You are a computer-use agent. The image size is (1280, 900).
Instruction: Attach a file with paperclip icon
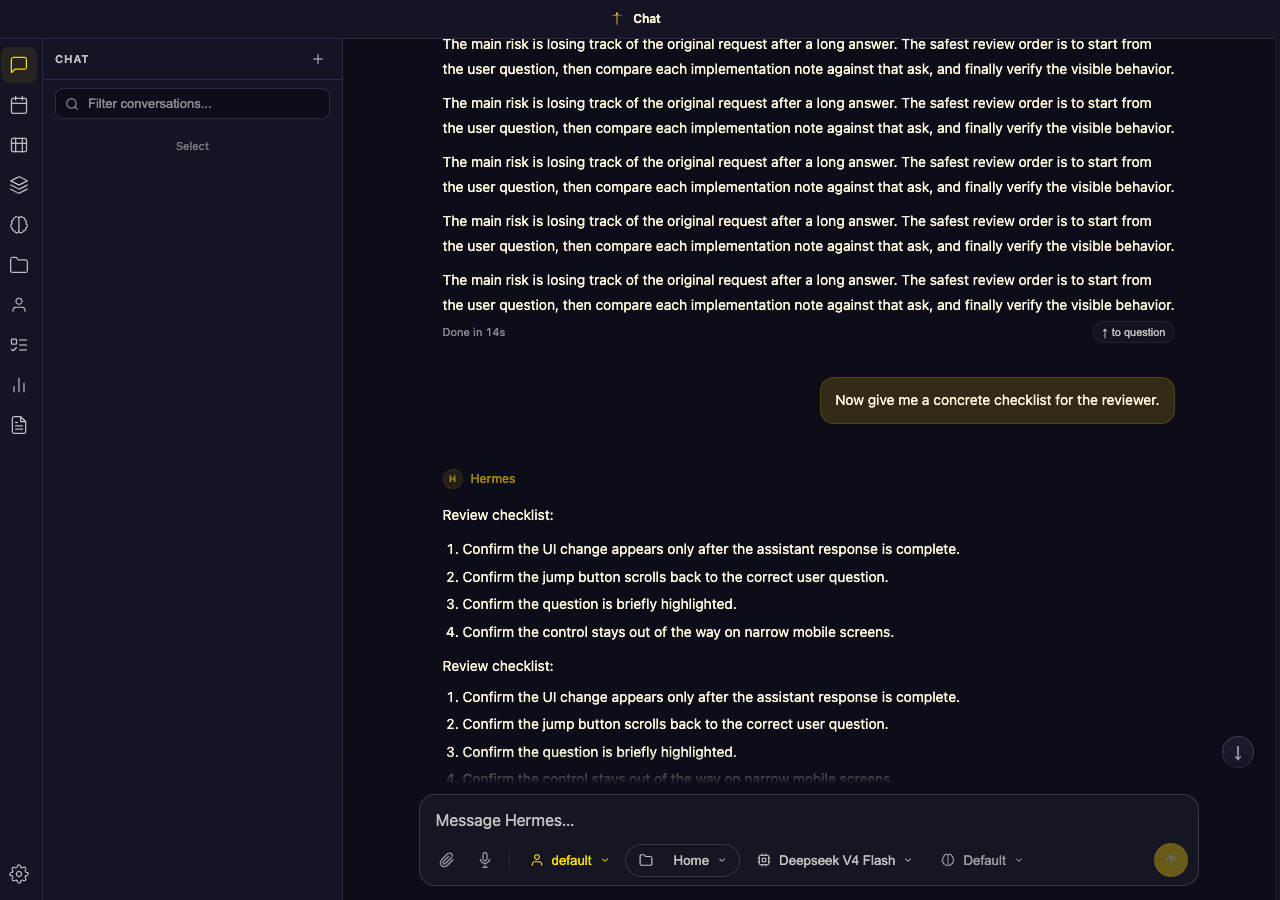pyautogui.click(x=447, y=860)
